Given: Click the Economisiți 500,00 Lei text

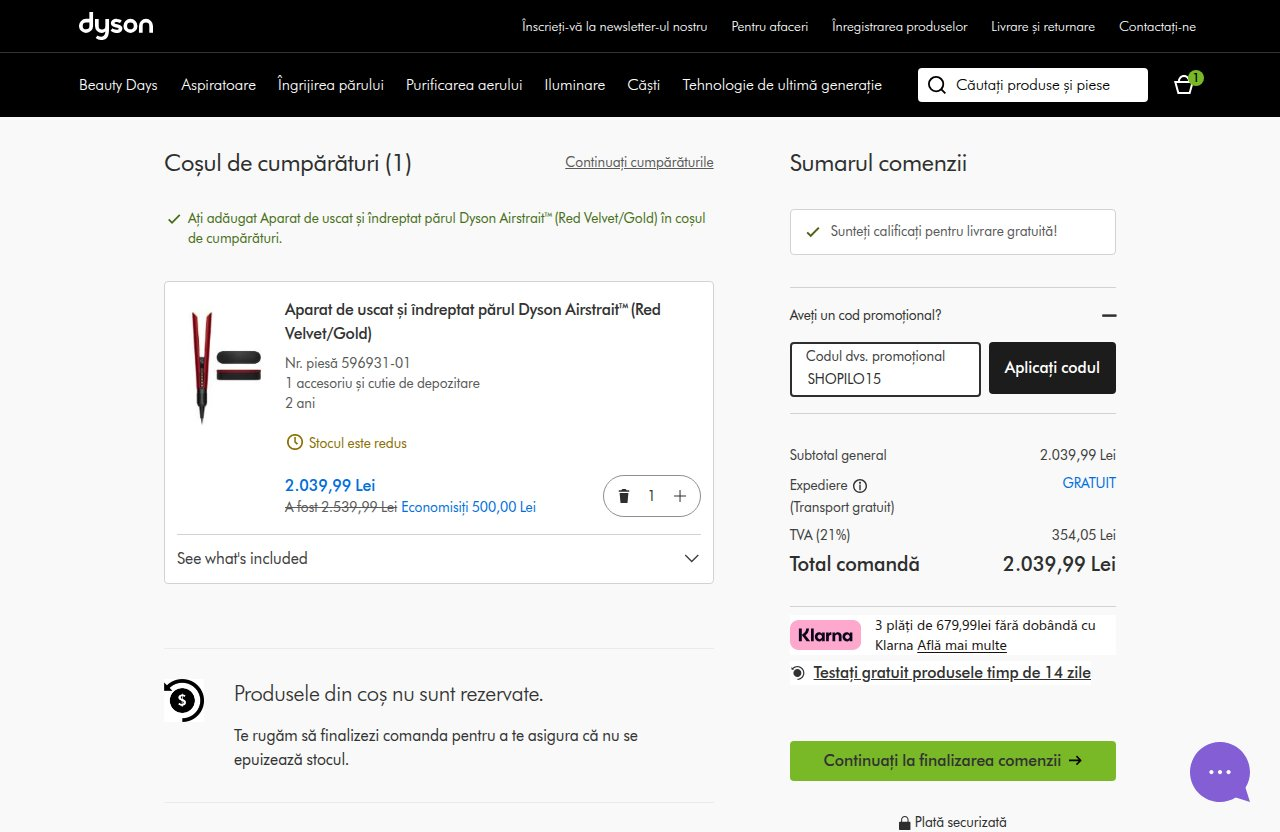Looking at the screenshot, I should (x=469, y=507).
